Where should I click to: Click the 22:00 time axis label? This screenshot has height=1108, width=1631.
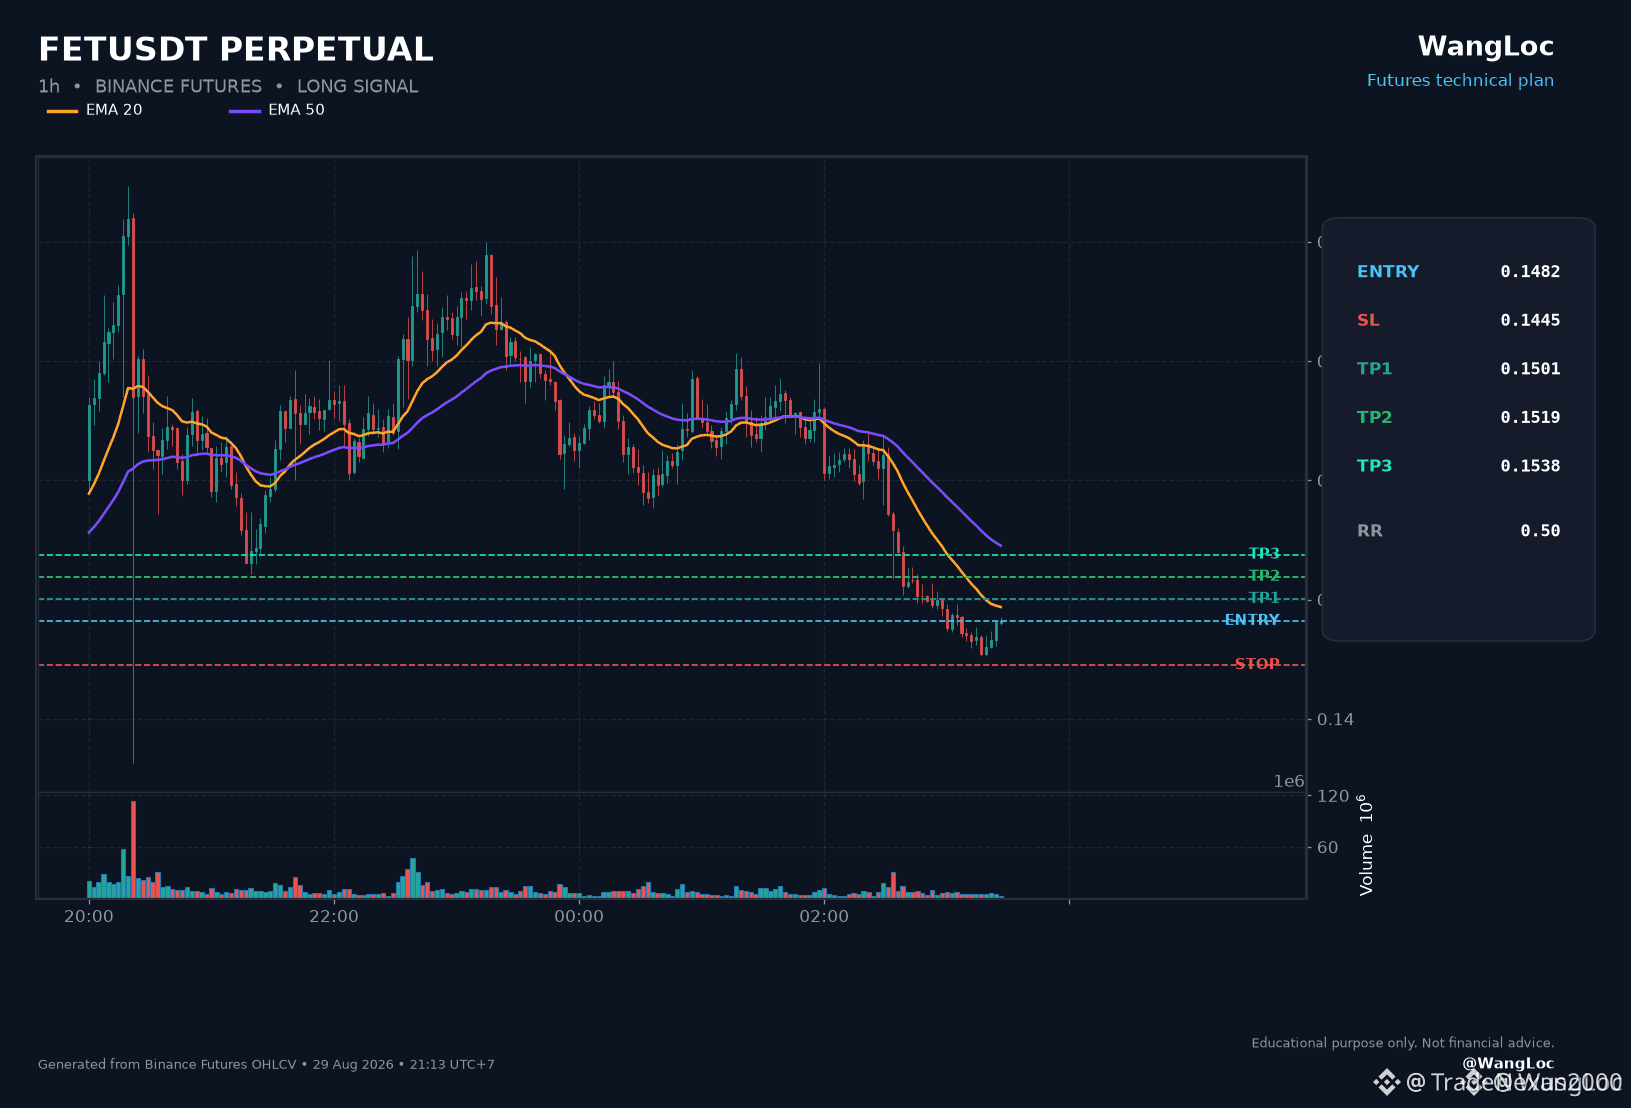[x=334, y=917]
